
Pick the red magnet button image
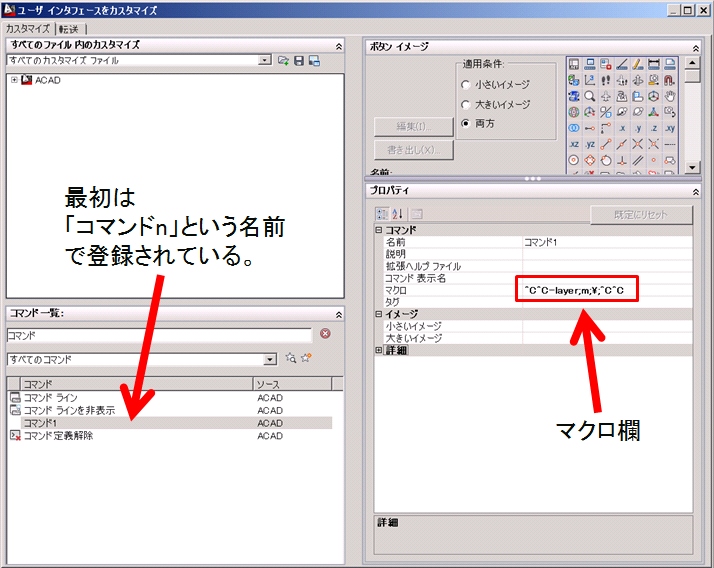coord(669,80)
